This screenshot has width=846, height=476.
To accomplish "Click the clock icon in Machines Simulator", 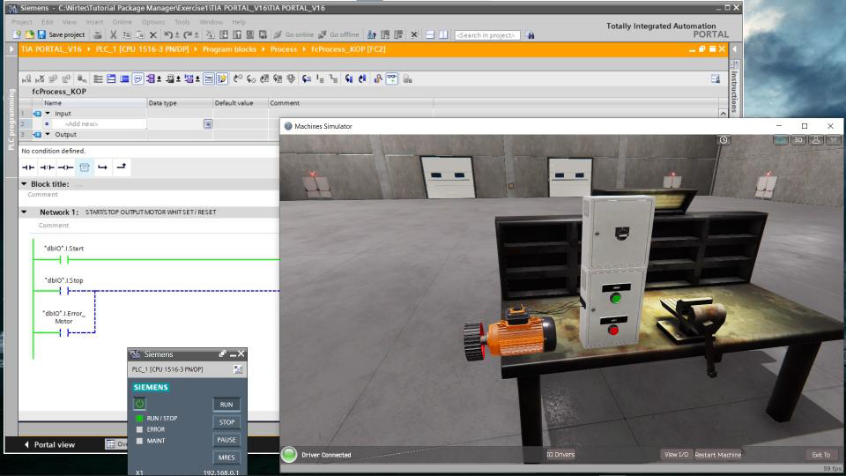I will tap(724, 140).
